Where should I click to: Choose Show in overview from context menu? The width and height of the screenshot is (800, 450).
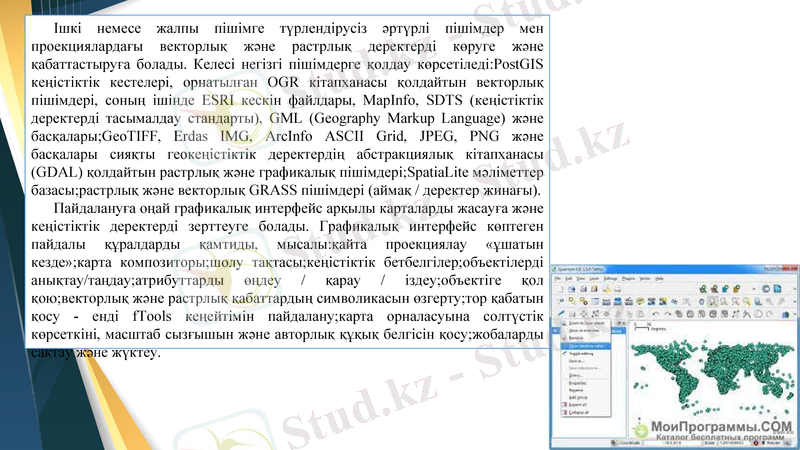click(585, 331)
